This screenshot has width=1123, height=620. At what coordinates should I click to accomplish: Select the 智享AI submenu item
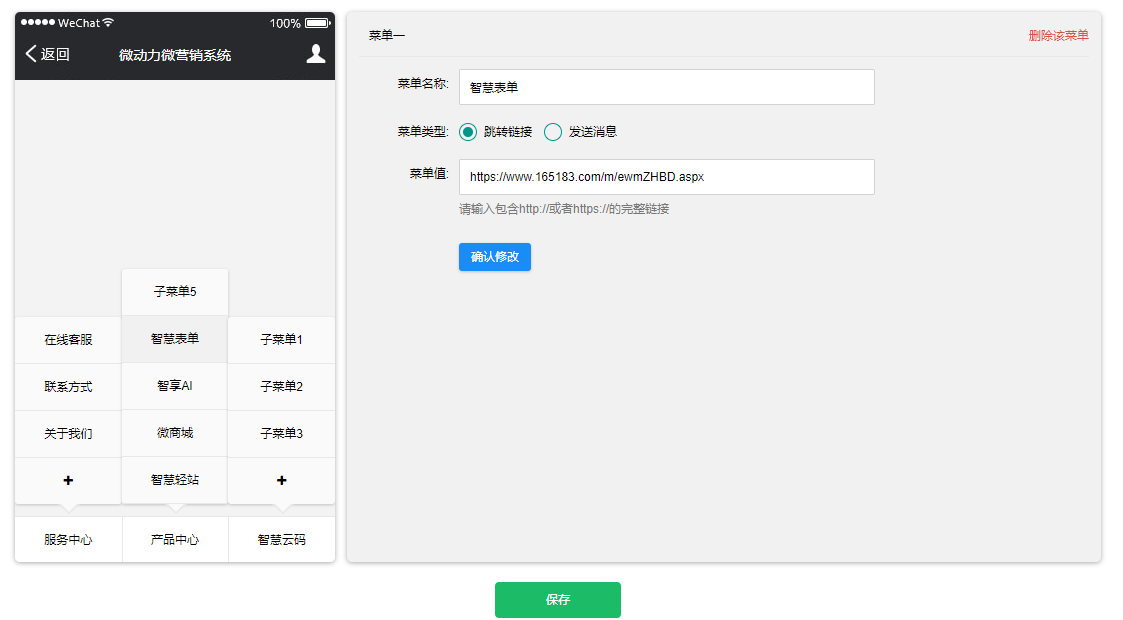175,386
